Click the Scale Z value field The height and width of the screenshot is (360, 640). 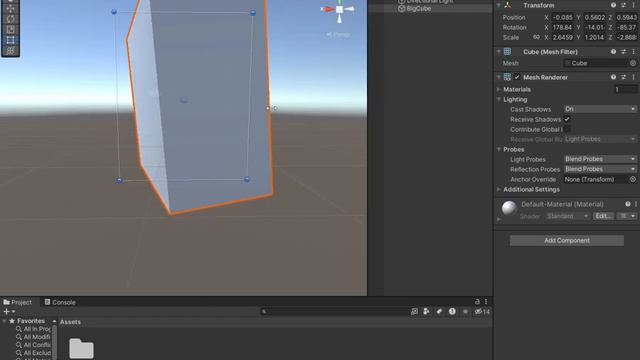(x=626, y=37)
